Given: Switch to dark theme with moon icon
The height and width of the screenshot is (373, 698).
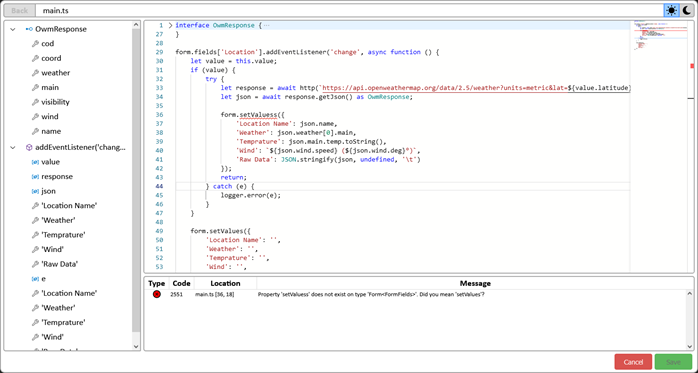Looking at the screenshot, I should click(686, 10).
